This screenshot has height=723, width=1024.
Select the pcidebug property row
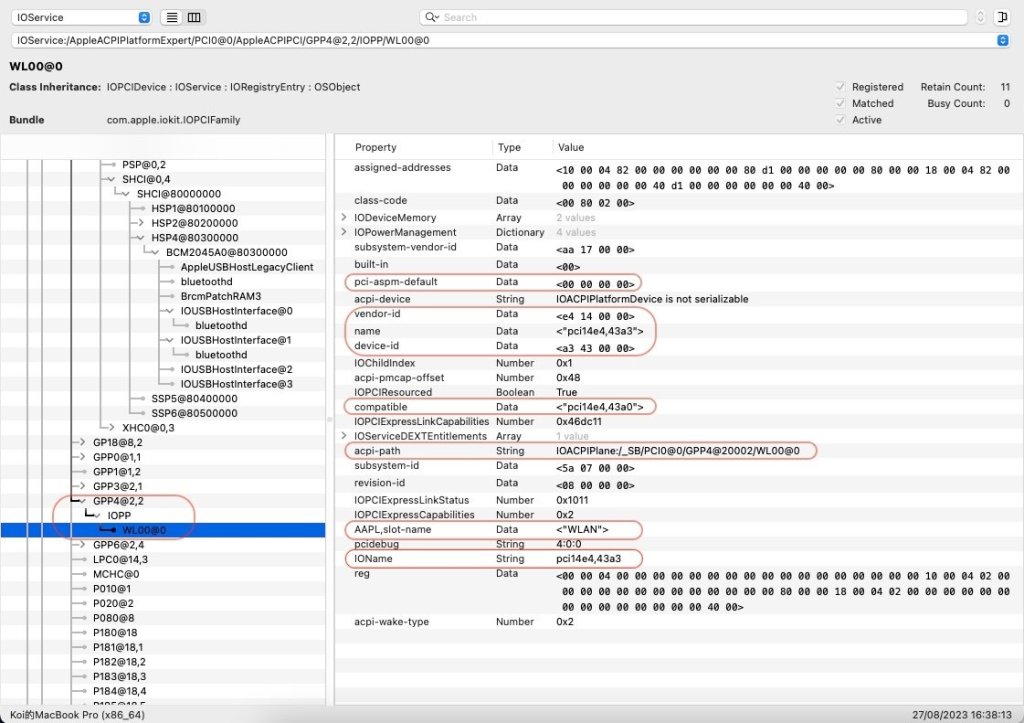(x=679, y=544)
